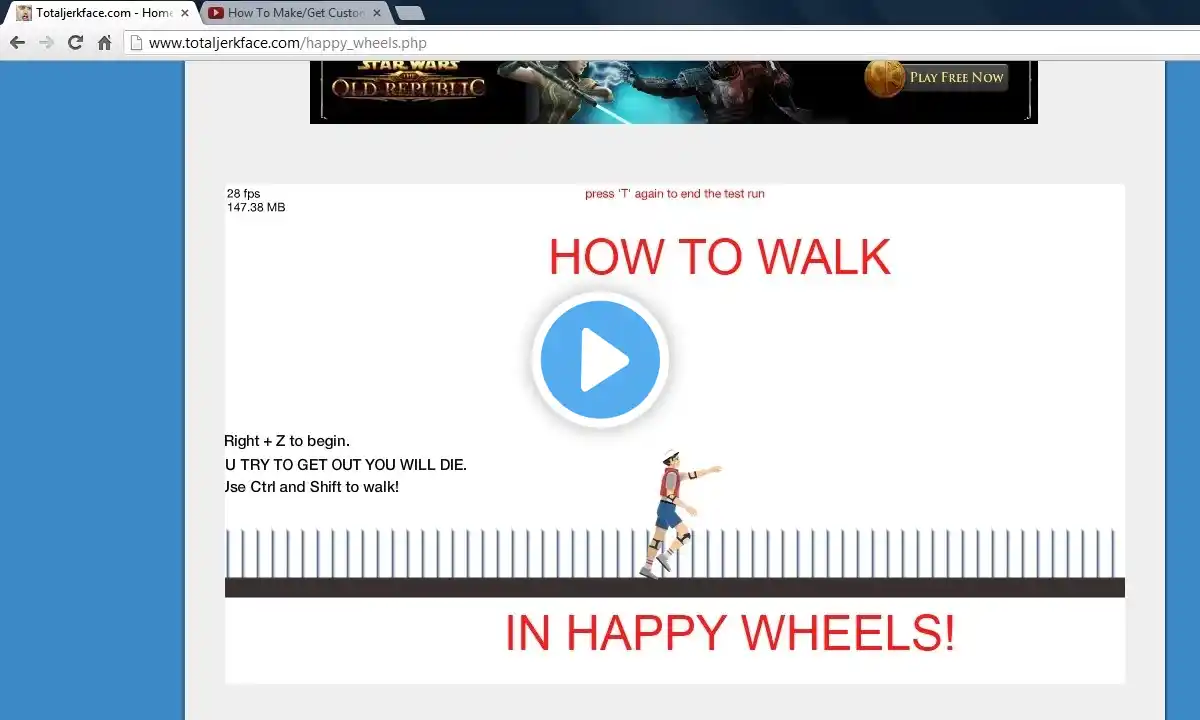This screenshot has height=720, width=1200.
Task: Click the walking character in the game
Action: (679, 513)
